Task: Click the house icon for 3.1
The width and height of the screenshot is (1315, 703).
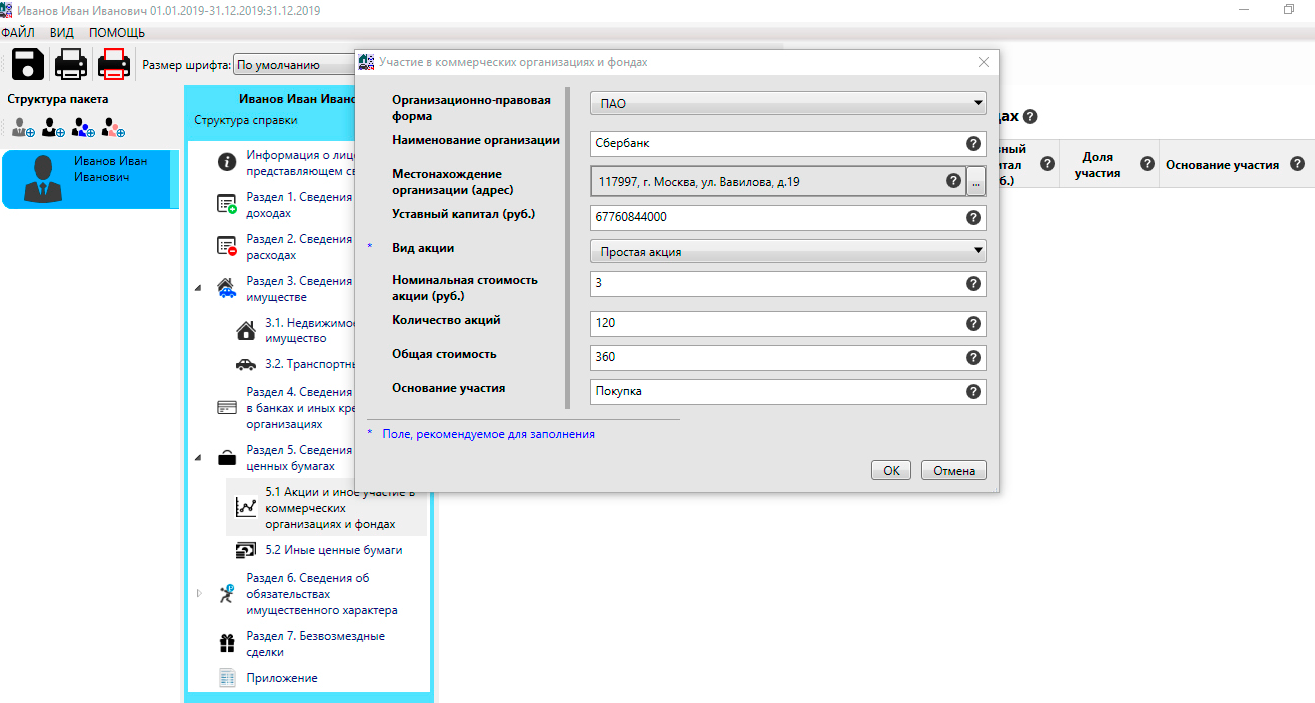Action: pyautogui.click(x=245, y=331)
